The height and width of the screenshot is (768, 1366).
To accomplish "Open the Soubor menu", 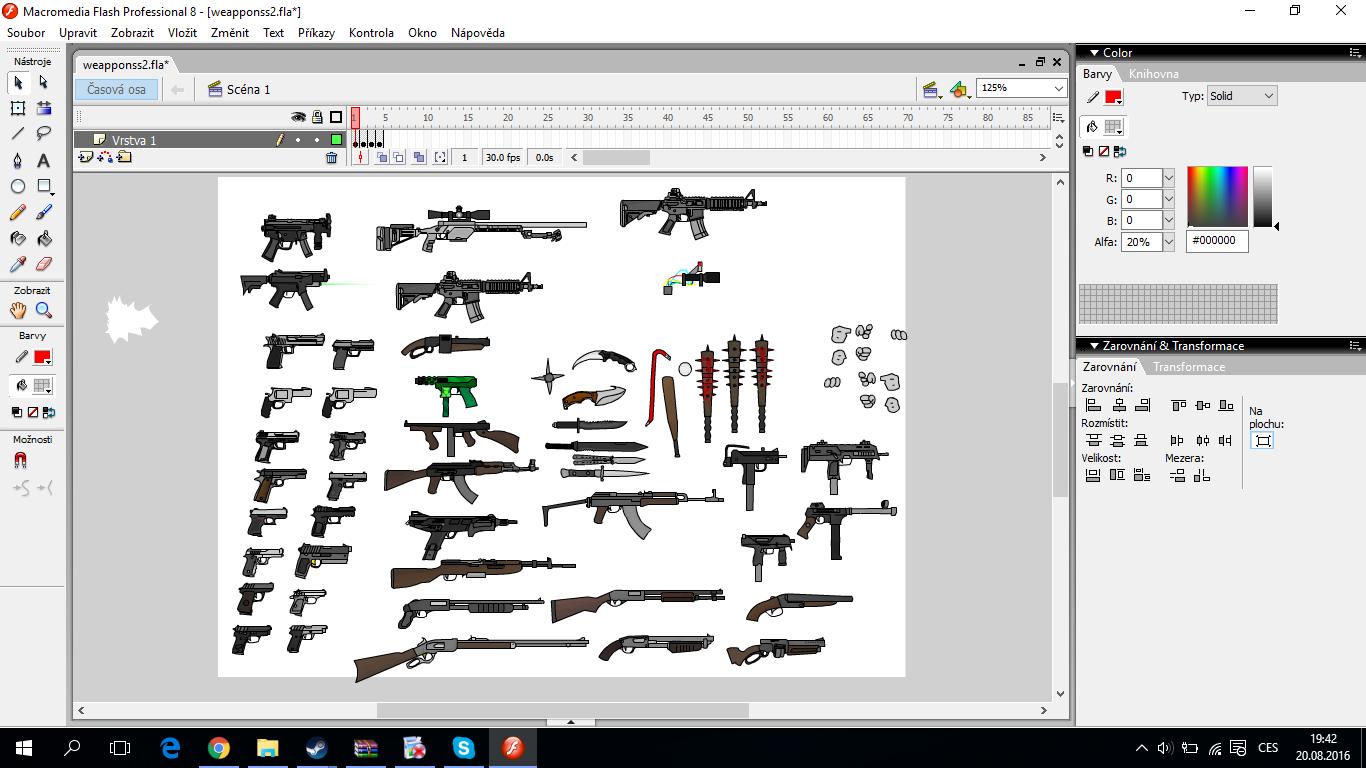I will (26, 33).
